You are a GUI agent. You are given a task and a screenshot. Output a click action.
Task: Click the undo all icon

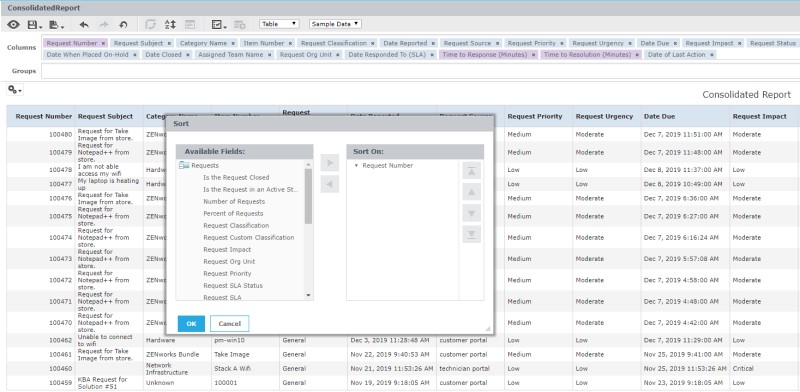123,24
